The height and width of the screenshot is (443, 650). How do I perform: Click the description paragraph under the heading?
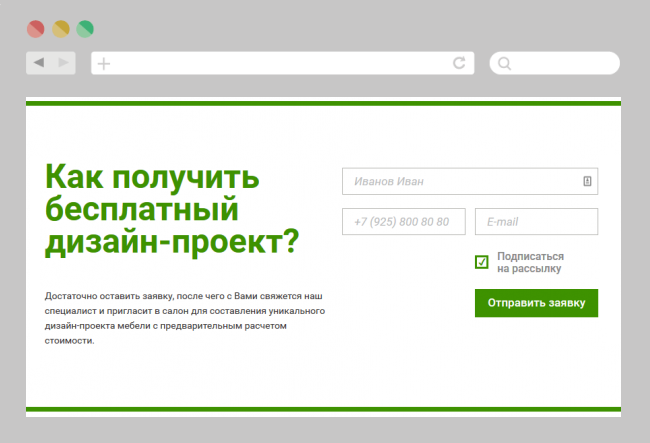[185, 318]
